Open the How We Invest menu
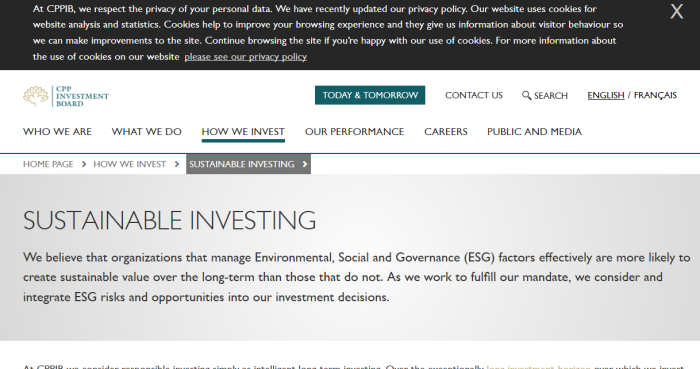 tap(243, 132)
